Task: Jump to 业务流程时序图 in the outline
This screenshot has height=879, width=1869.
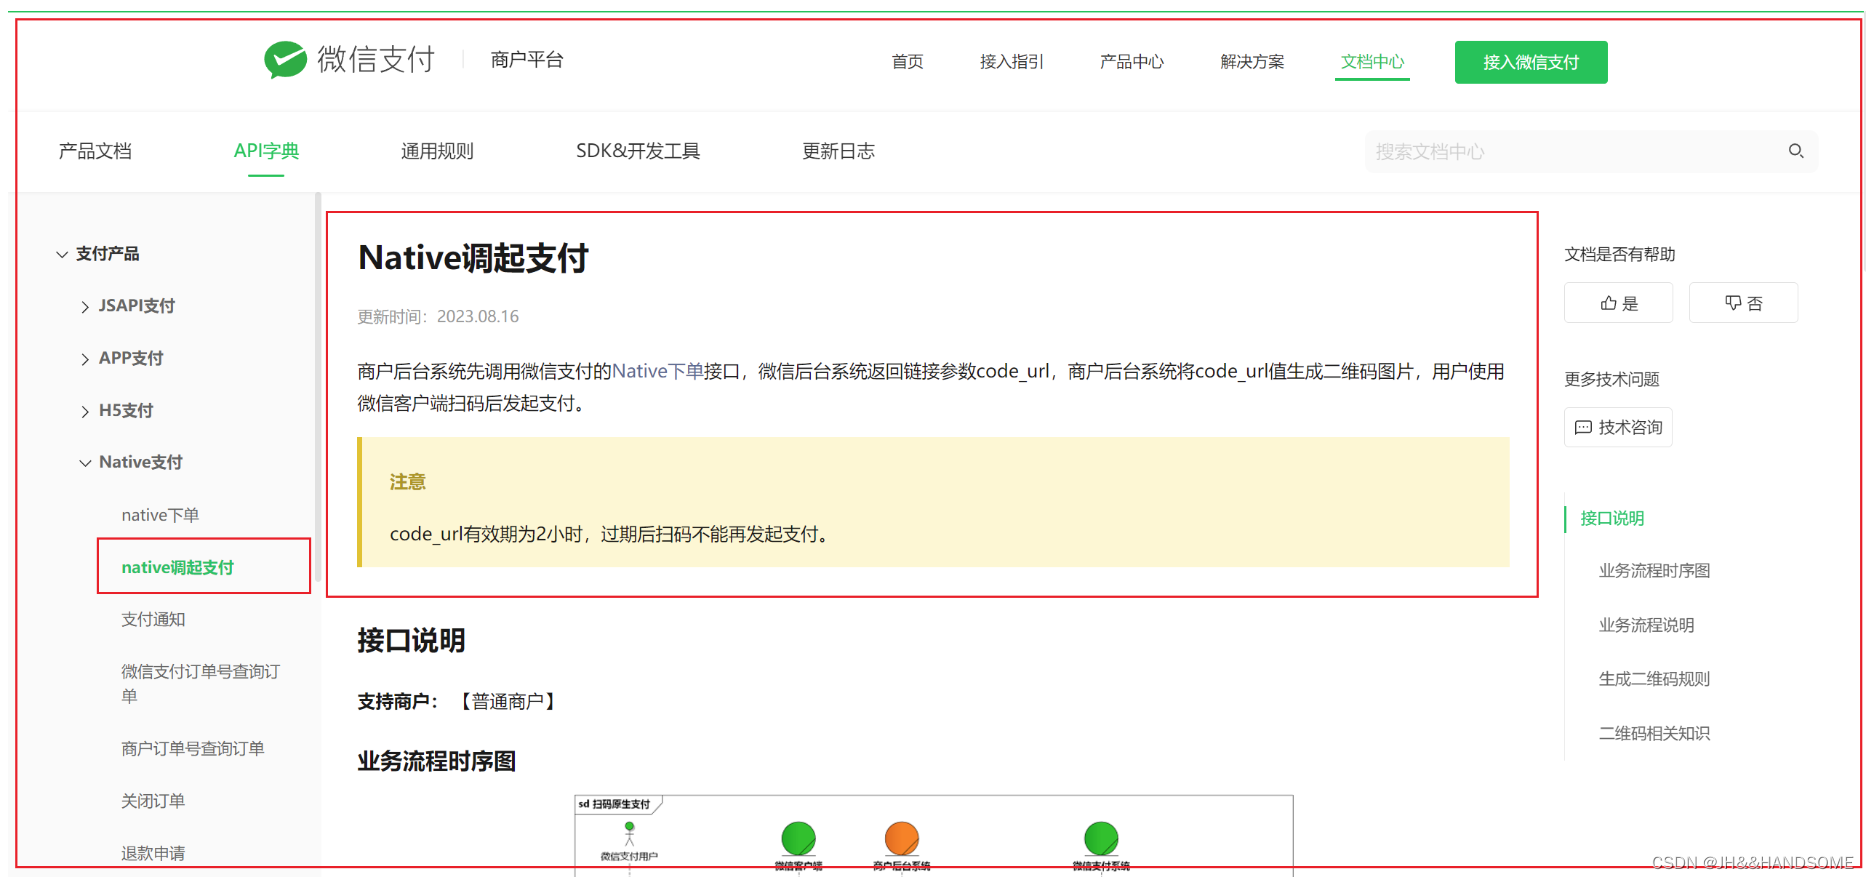Action: click(1654, 571)
